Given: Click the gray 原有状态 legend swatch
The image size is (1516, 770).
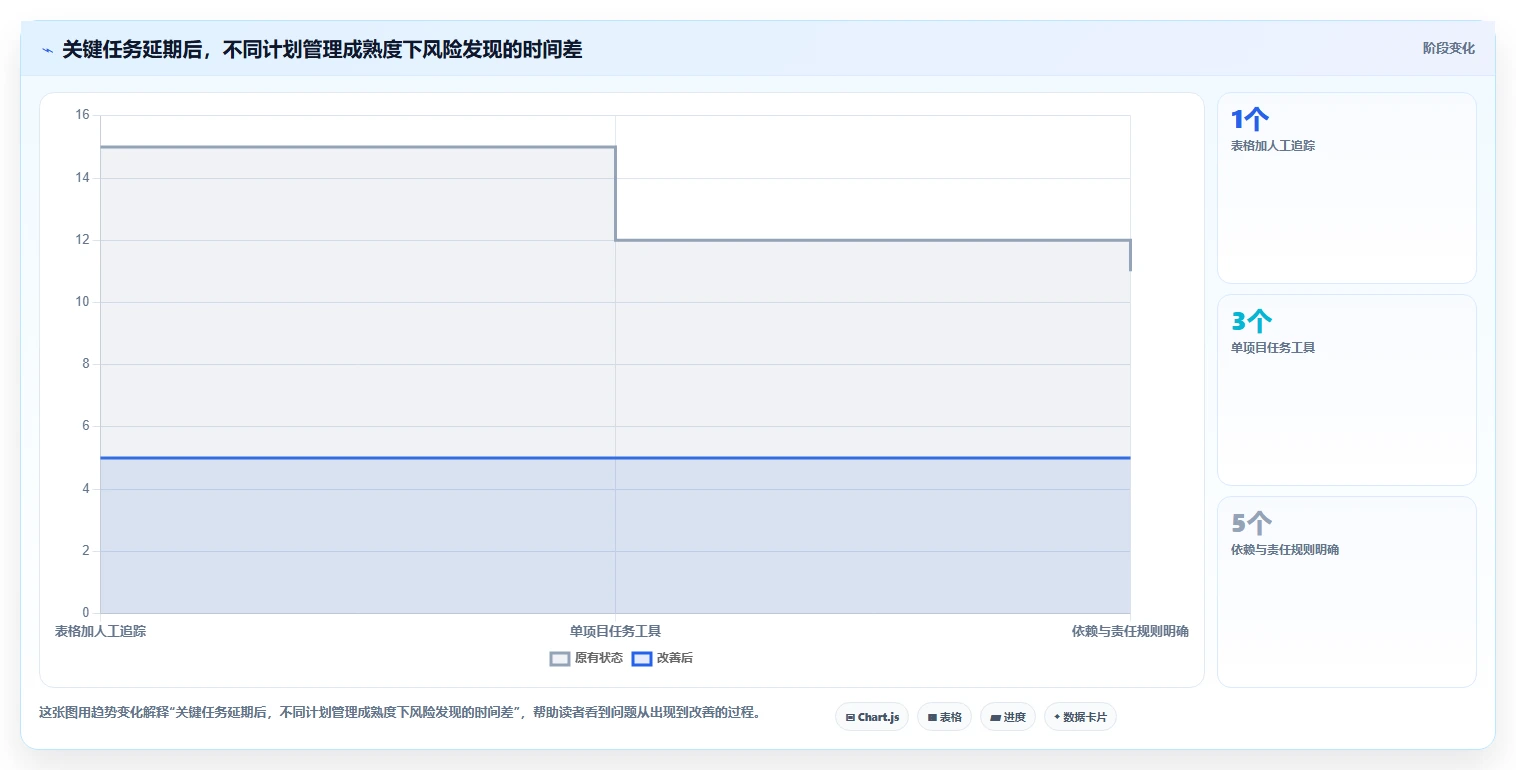Looking at the screenshot, I should point(560,658).
